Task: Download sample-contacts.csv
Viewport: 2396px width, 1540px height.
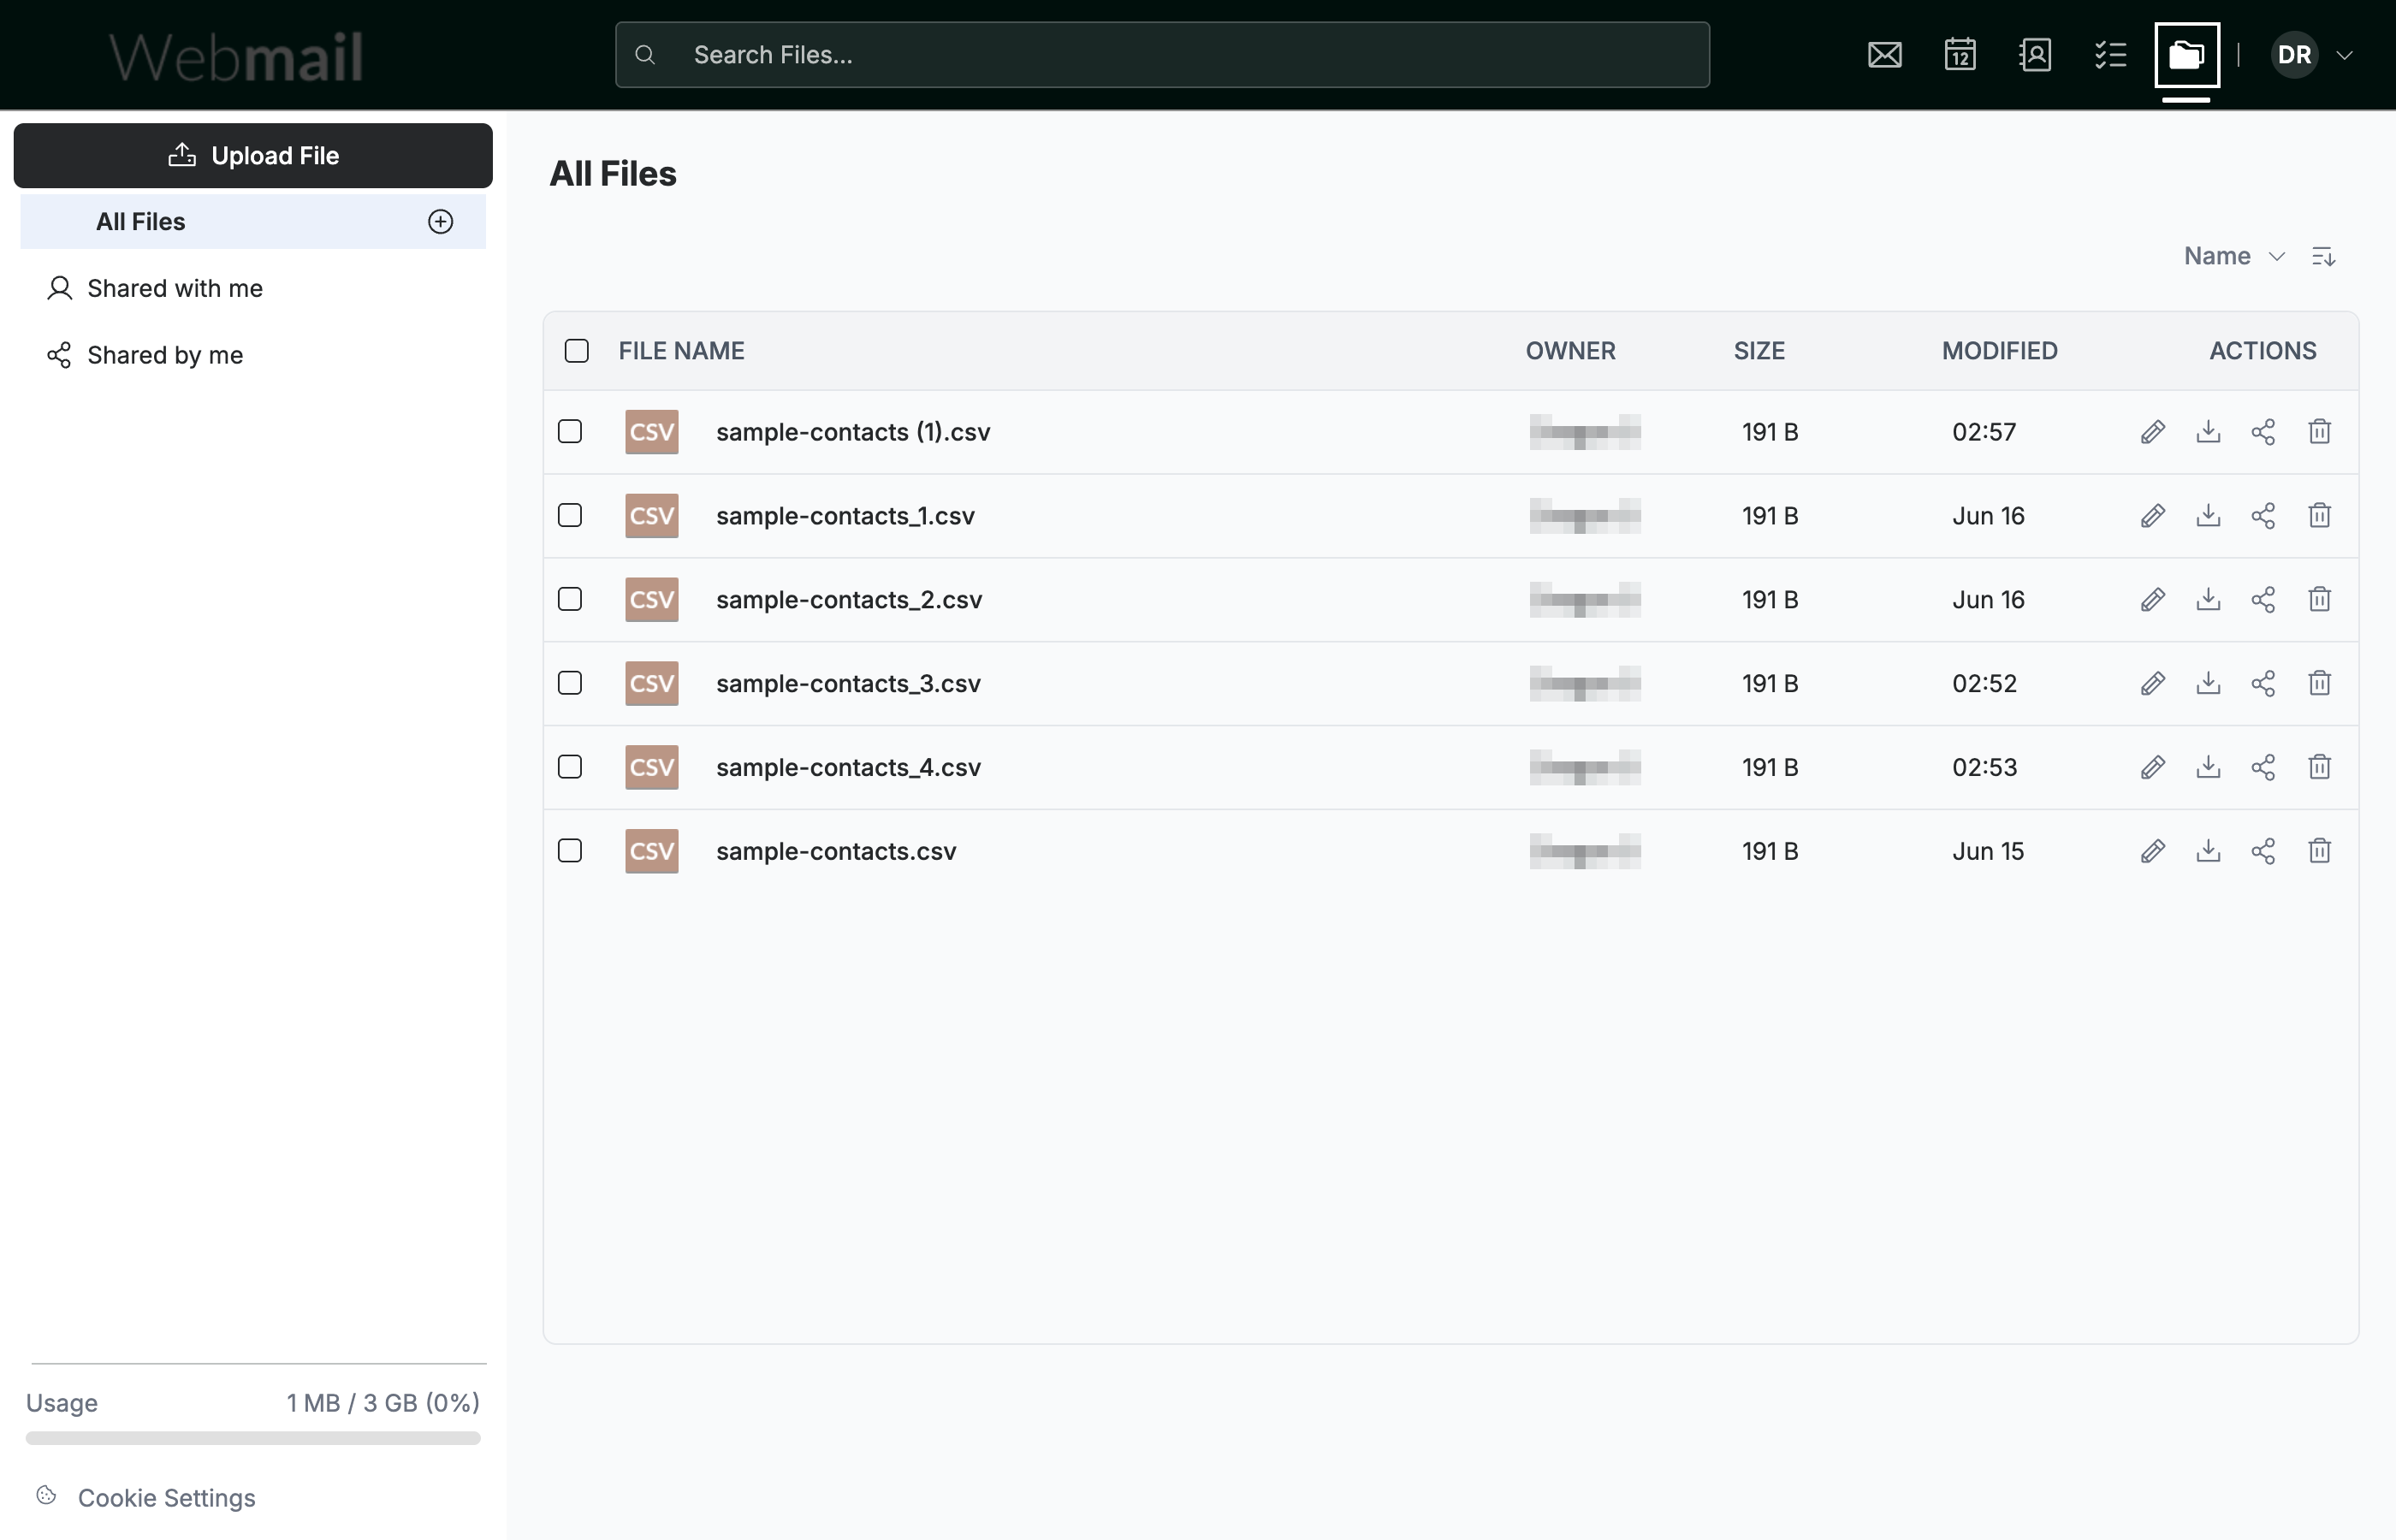Action: coord(2208,852)
